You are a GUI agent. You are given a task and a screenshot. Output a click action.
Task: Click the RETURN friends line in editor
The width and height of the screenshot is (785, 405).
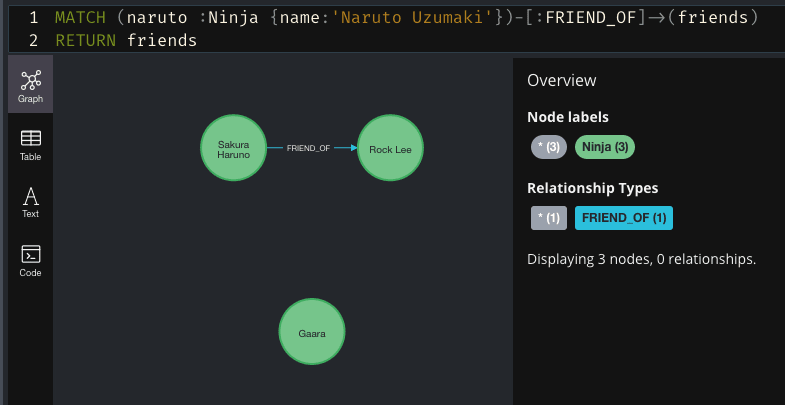point(127,41)
